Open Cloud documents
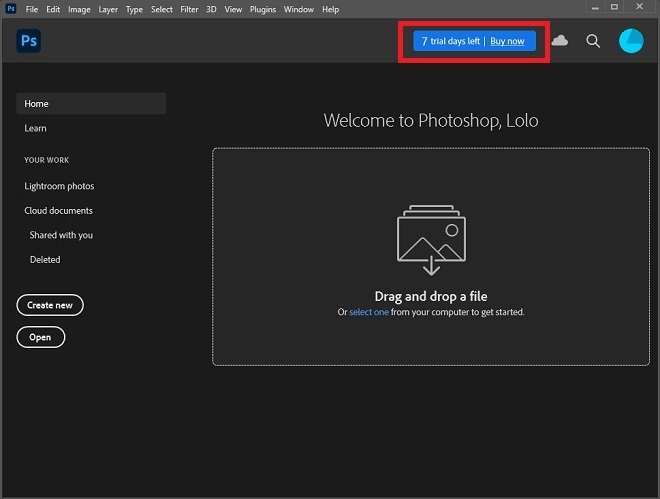The width and height of the screenshot is (660, 499). [59, 211]
